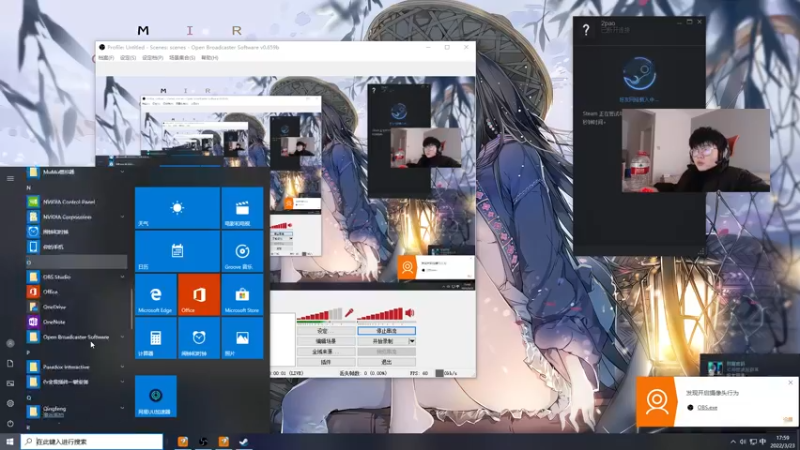
Task: Expand the Qingfeng folder
Action: 122,408
